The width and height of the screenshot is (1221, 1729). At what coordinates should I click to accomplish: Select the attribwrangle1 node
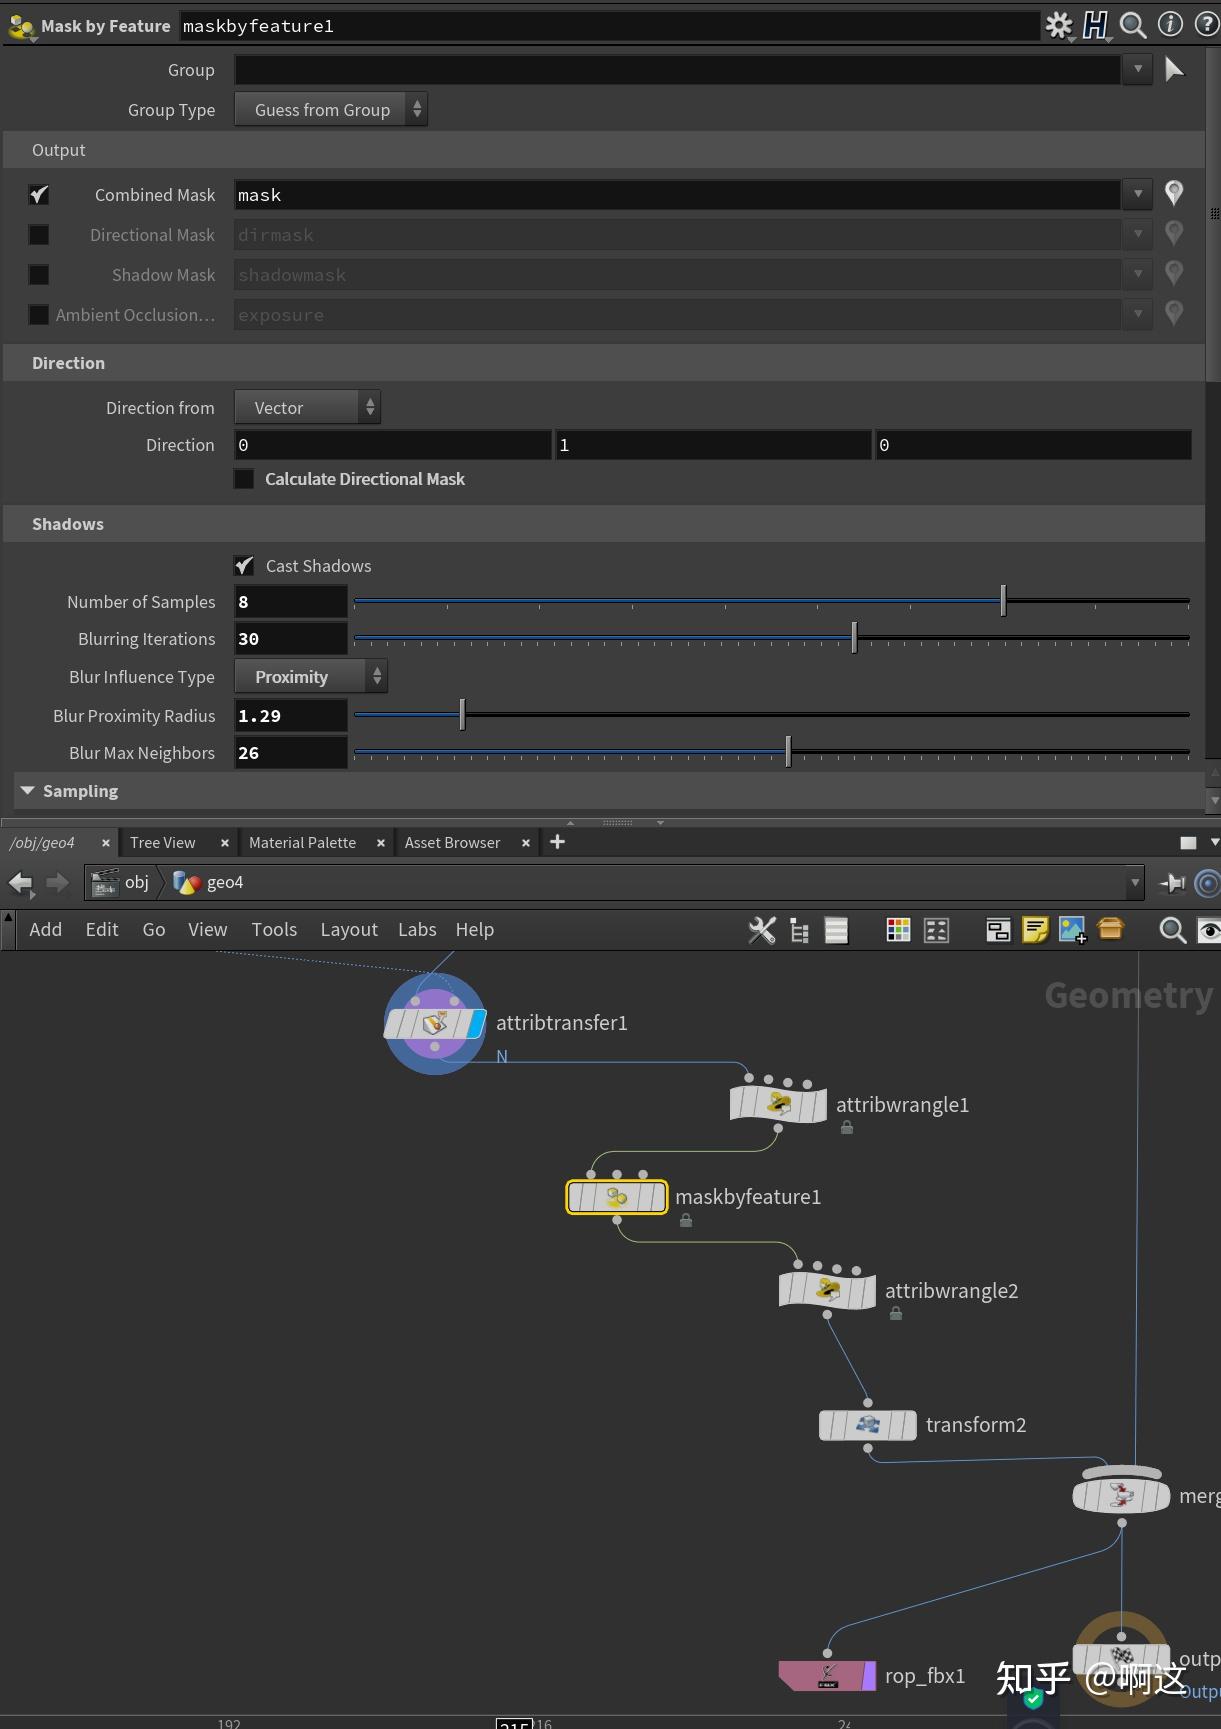778,1104
